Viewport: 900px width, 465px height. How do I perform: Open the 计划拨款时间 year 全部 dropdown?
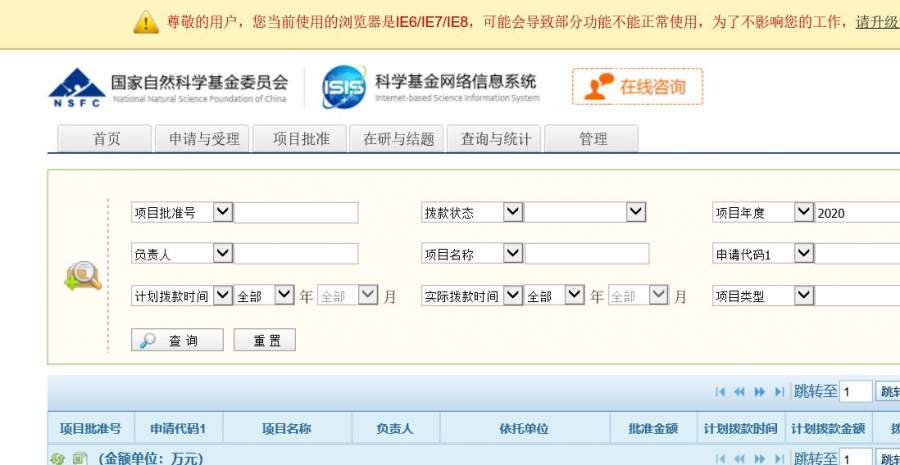point(284,296)
